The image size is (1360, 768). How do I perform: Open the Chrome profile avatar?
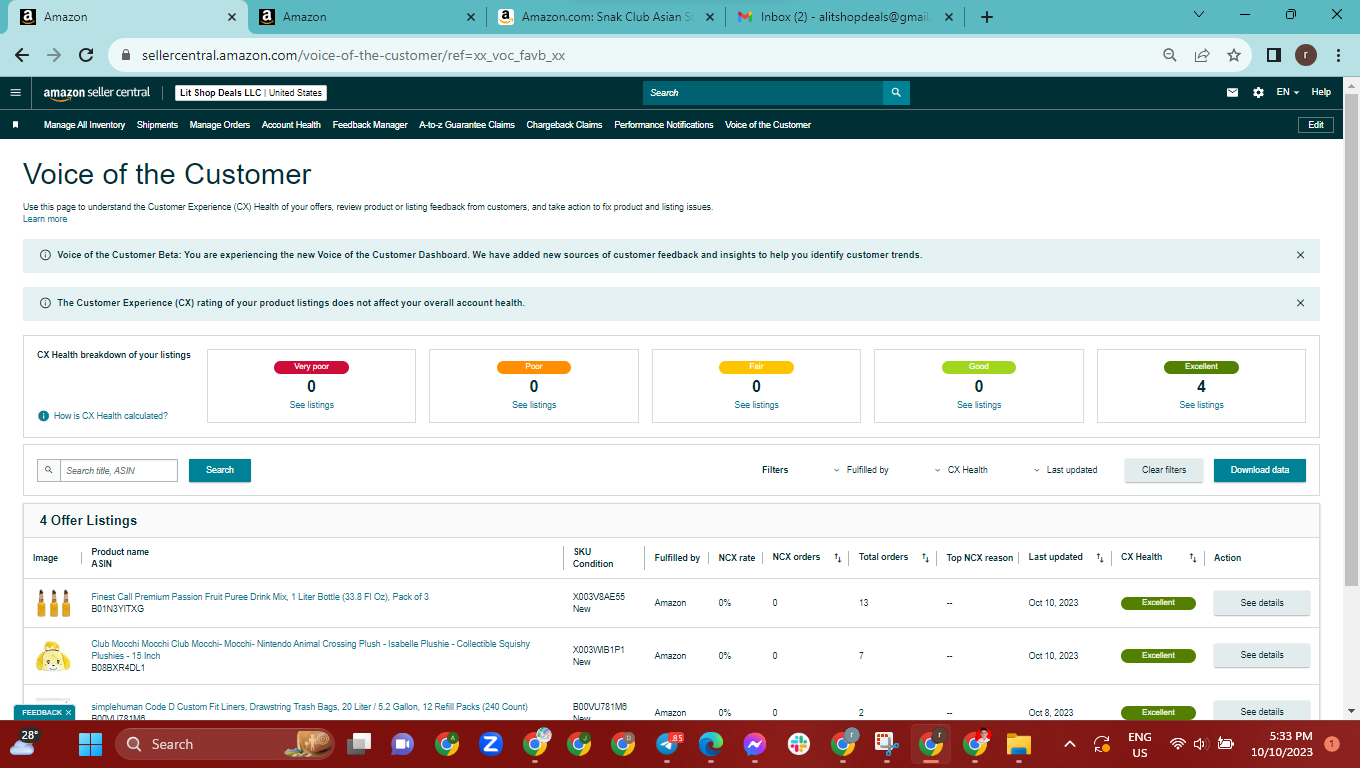1306,55
